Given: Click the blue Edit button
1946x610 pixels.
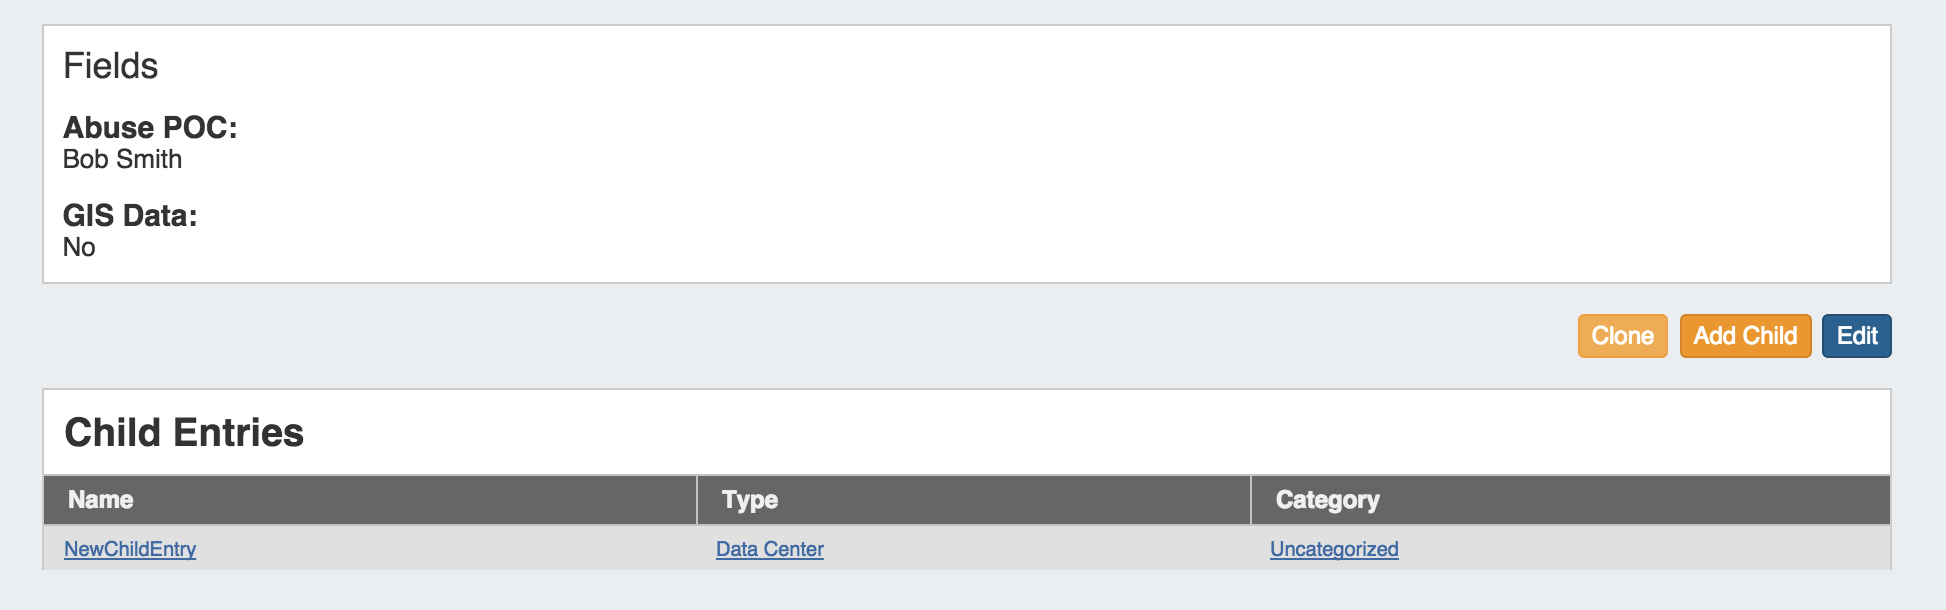Looking at the screenshot, I should (1856, 336).
